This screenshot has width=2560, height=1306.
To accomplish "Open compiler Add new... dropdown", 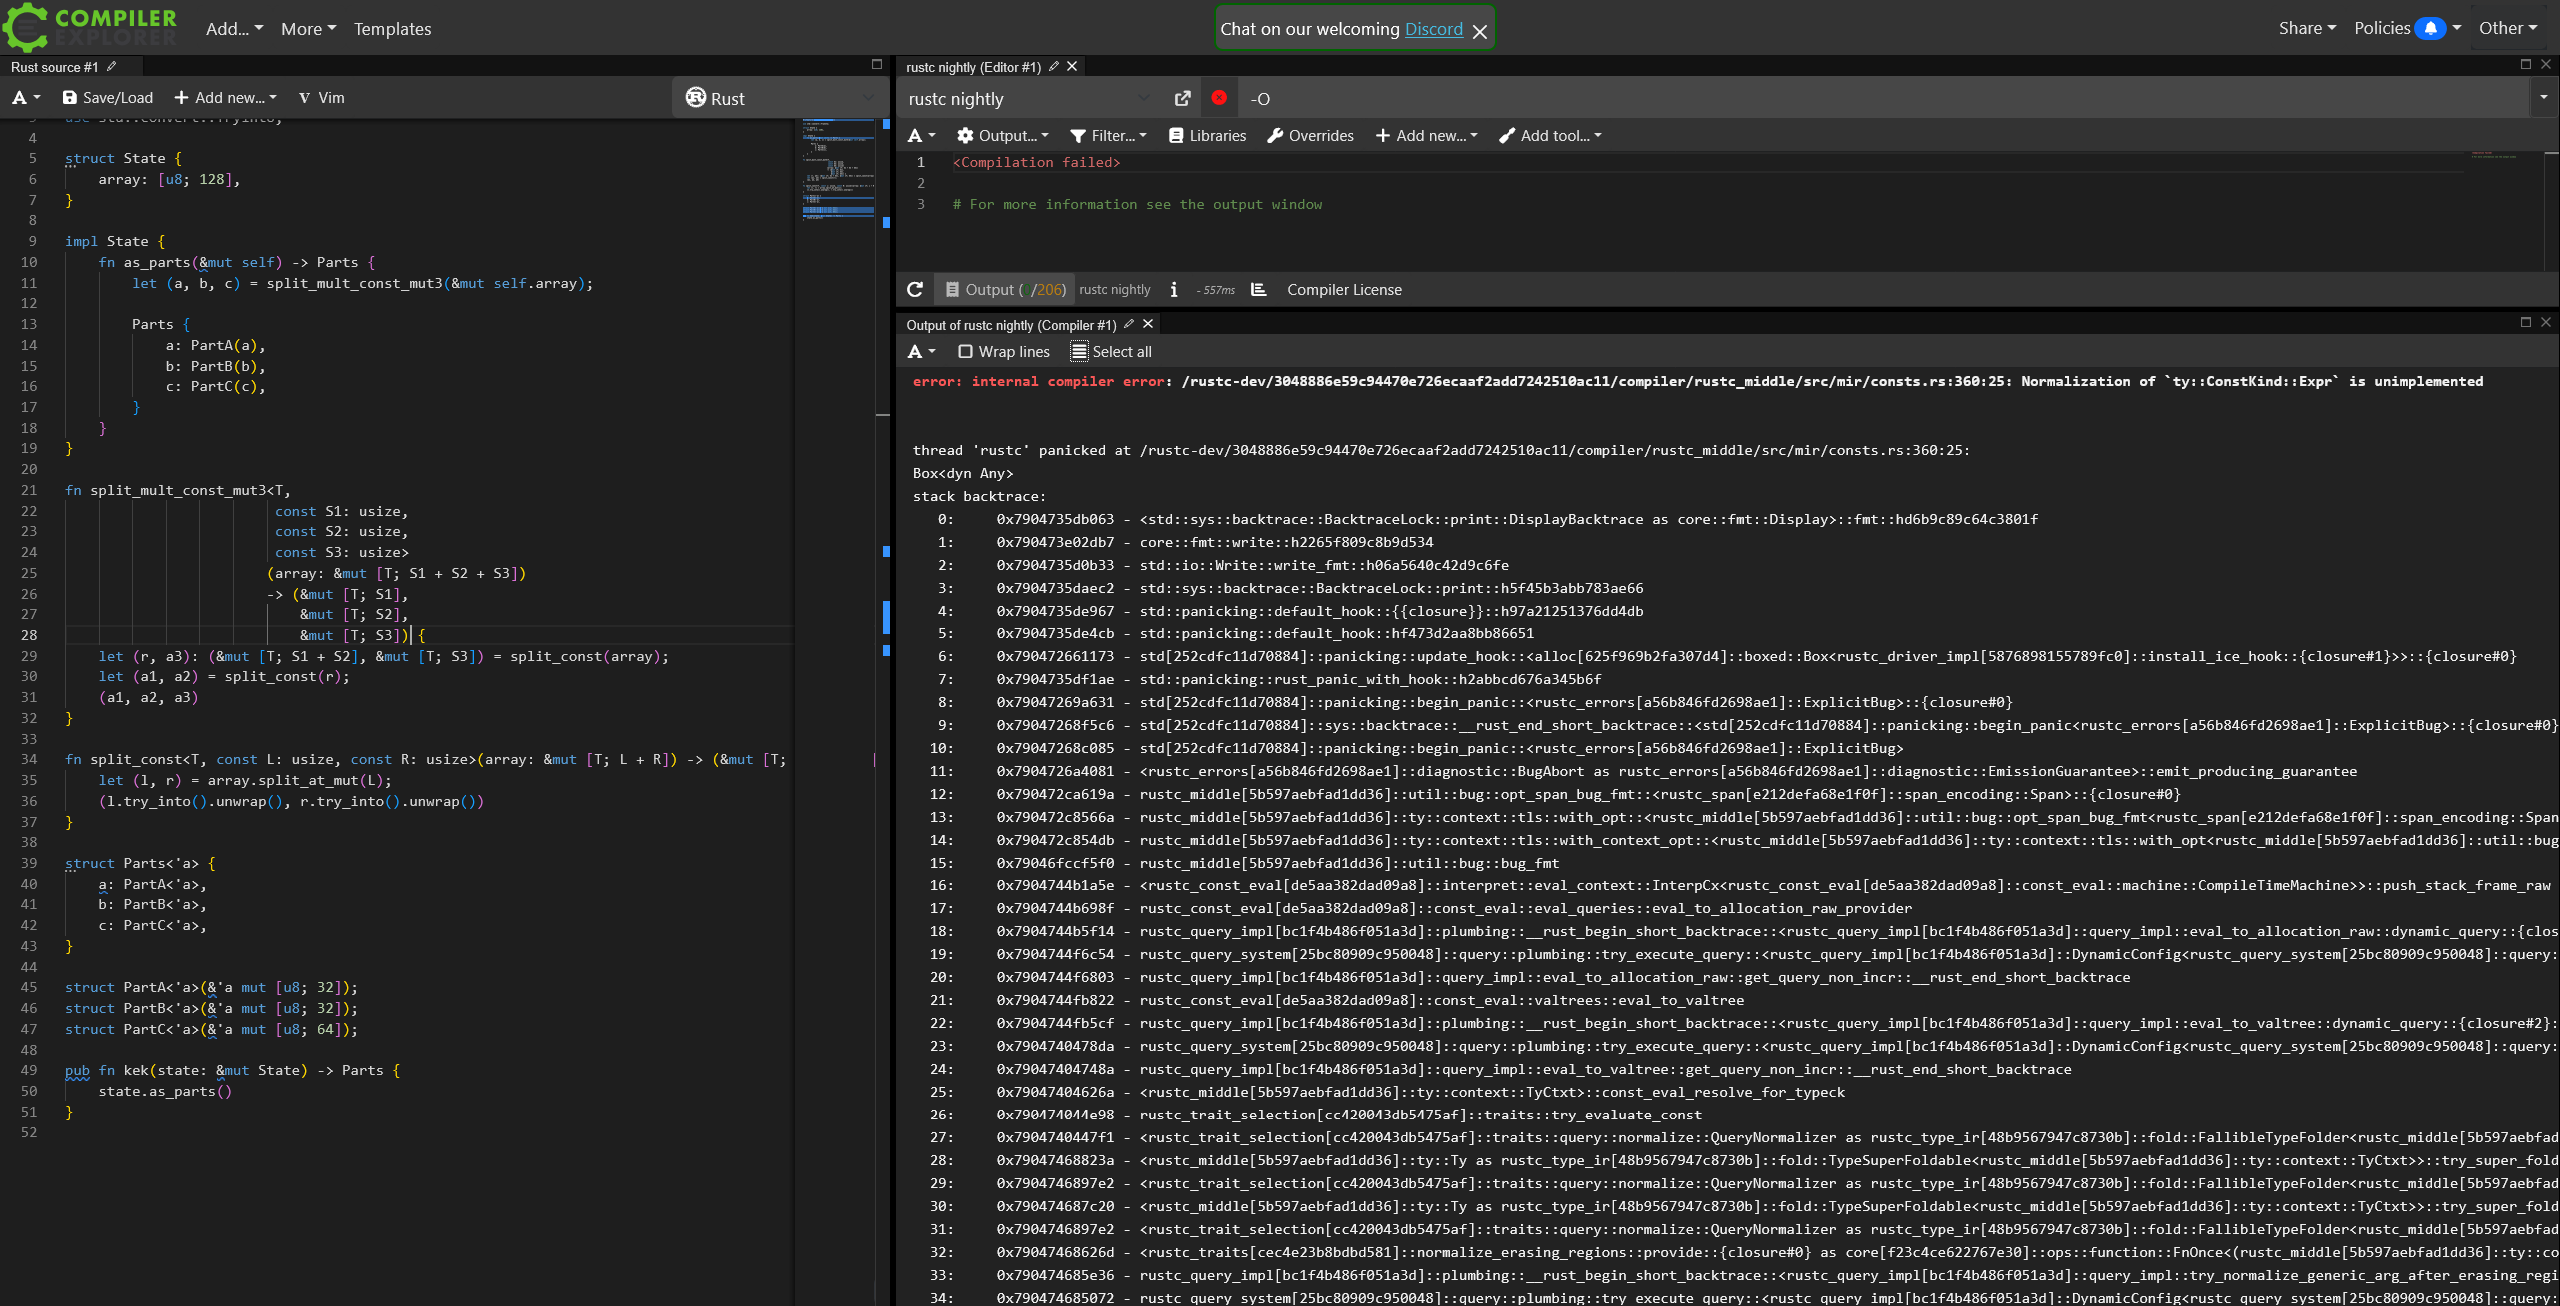I will tap(1426, 135).
